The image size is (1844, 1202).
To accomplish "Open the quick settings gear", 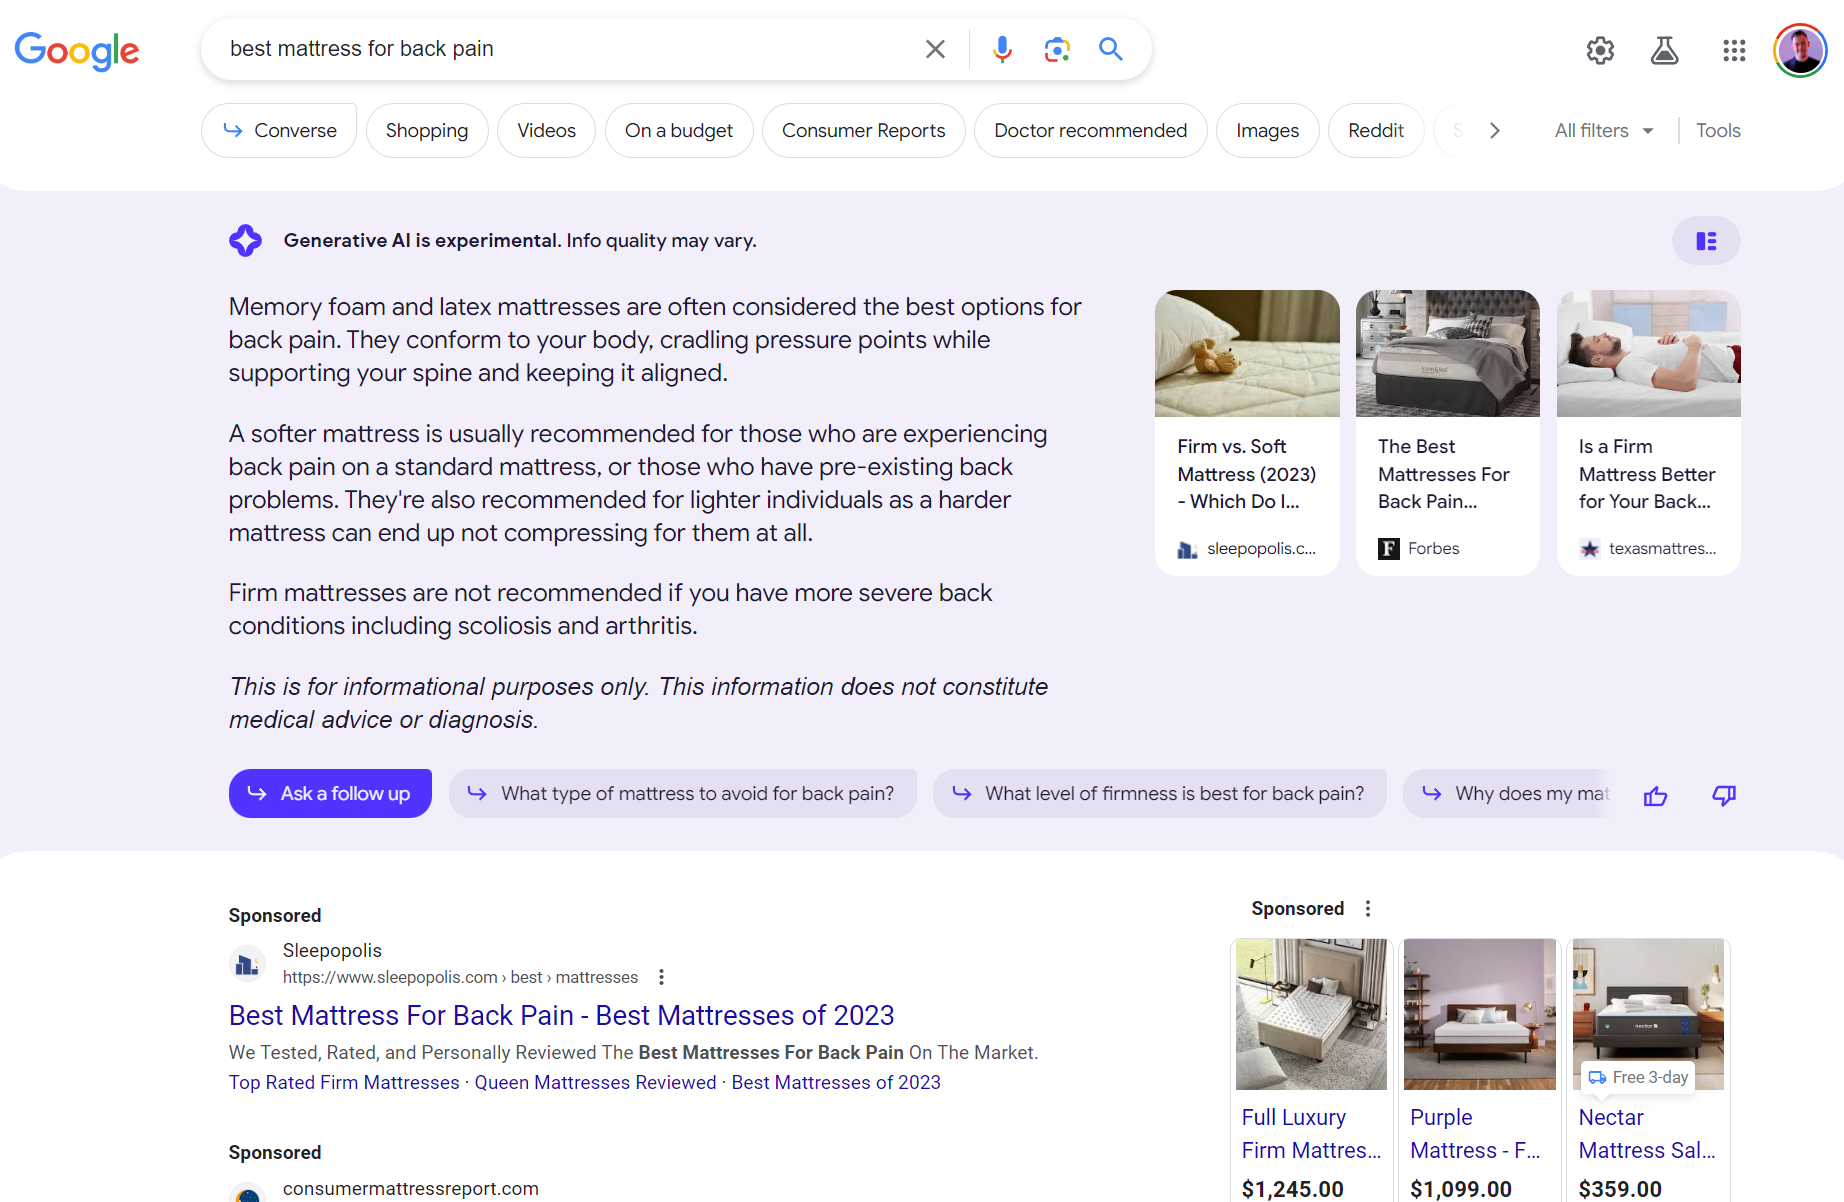I will point(1600,50).
